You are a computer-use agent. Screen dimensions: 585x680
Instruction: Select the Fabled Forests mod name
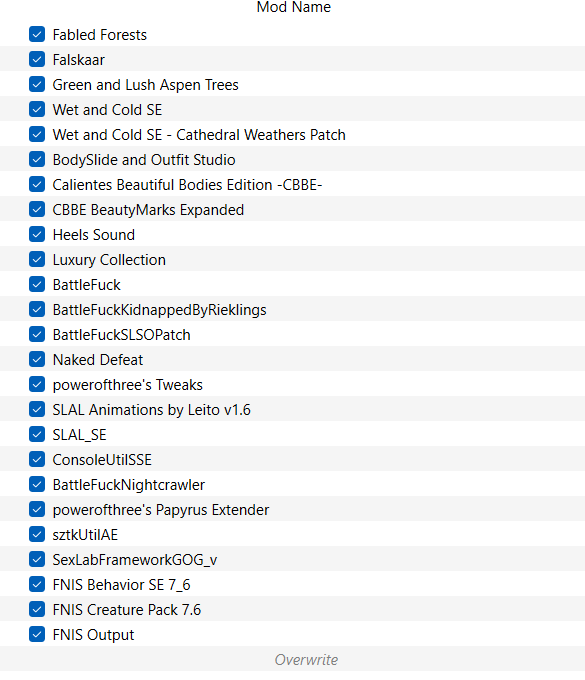pos(100,35)
